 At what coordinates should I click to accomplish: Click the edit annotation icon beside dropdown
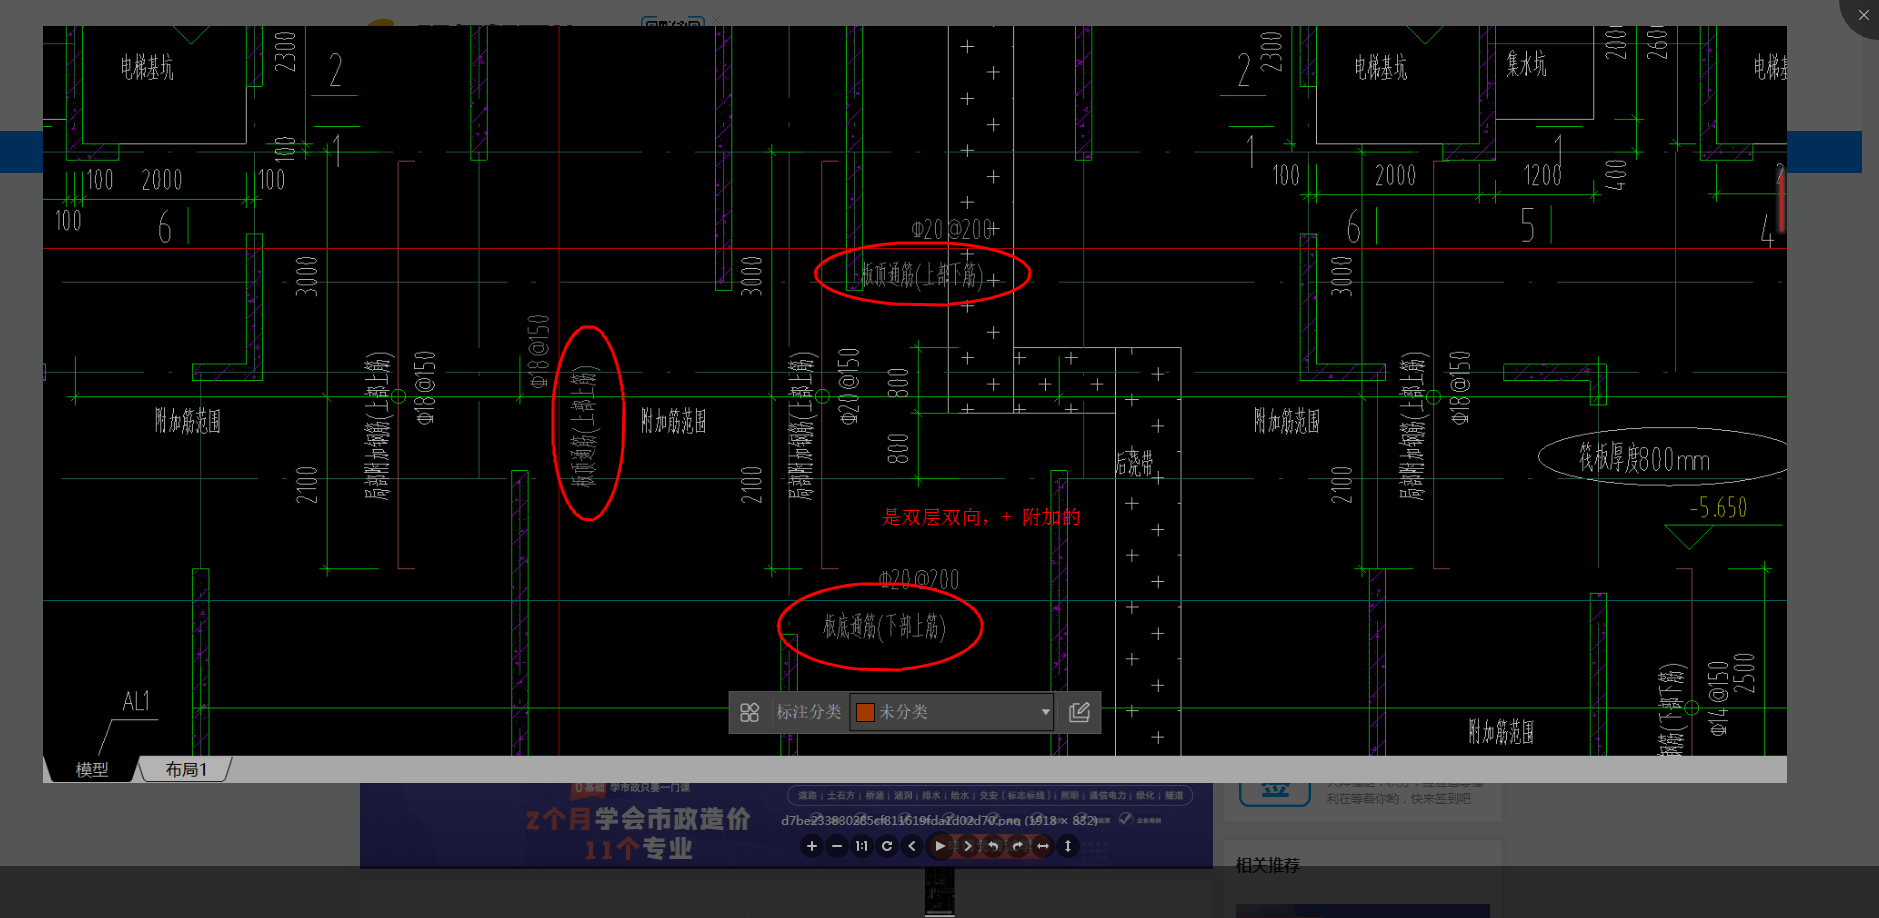point(1079,712)
